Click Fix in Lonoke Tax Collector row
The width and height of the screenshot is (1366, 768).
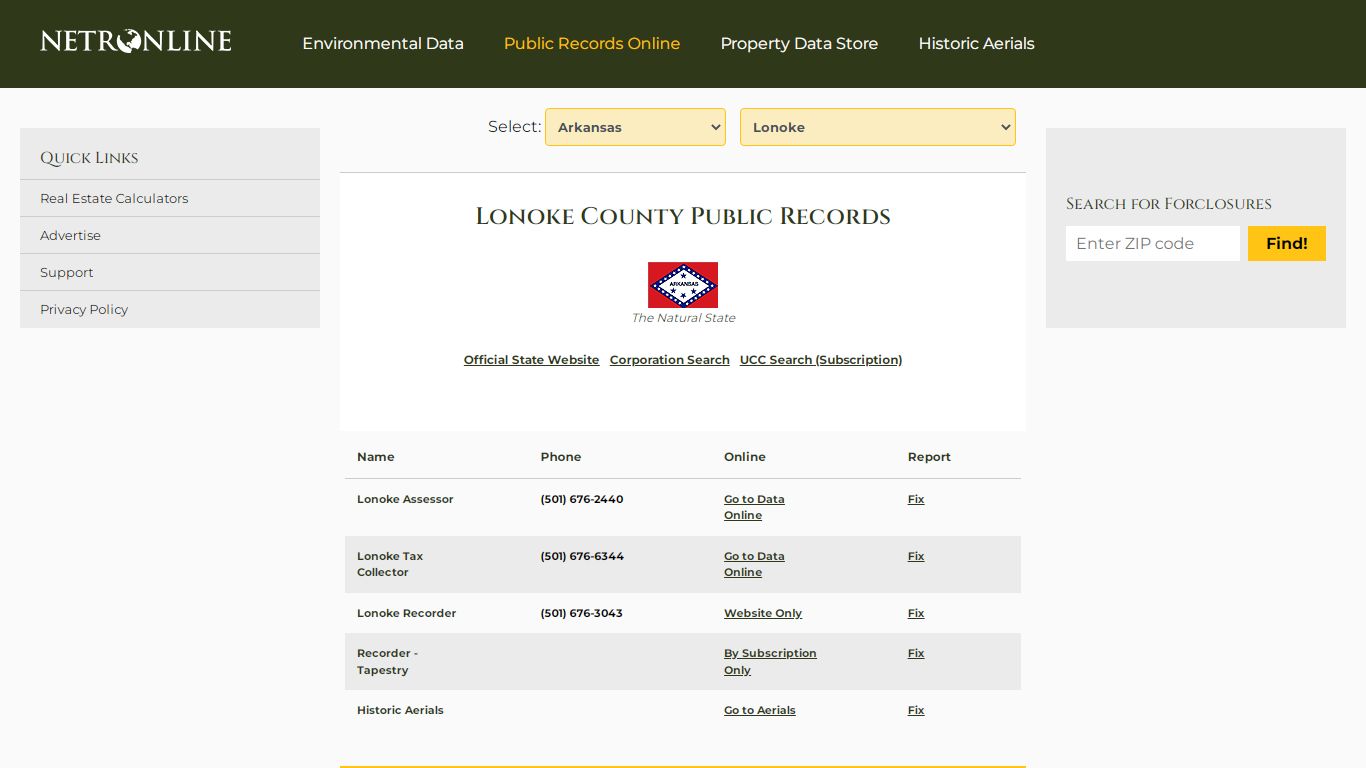pyautogui.click(x=916, y=556)
